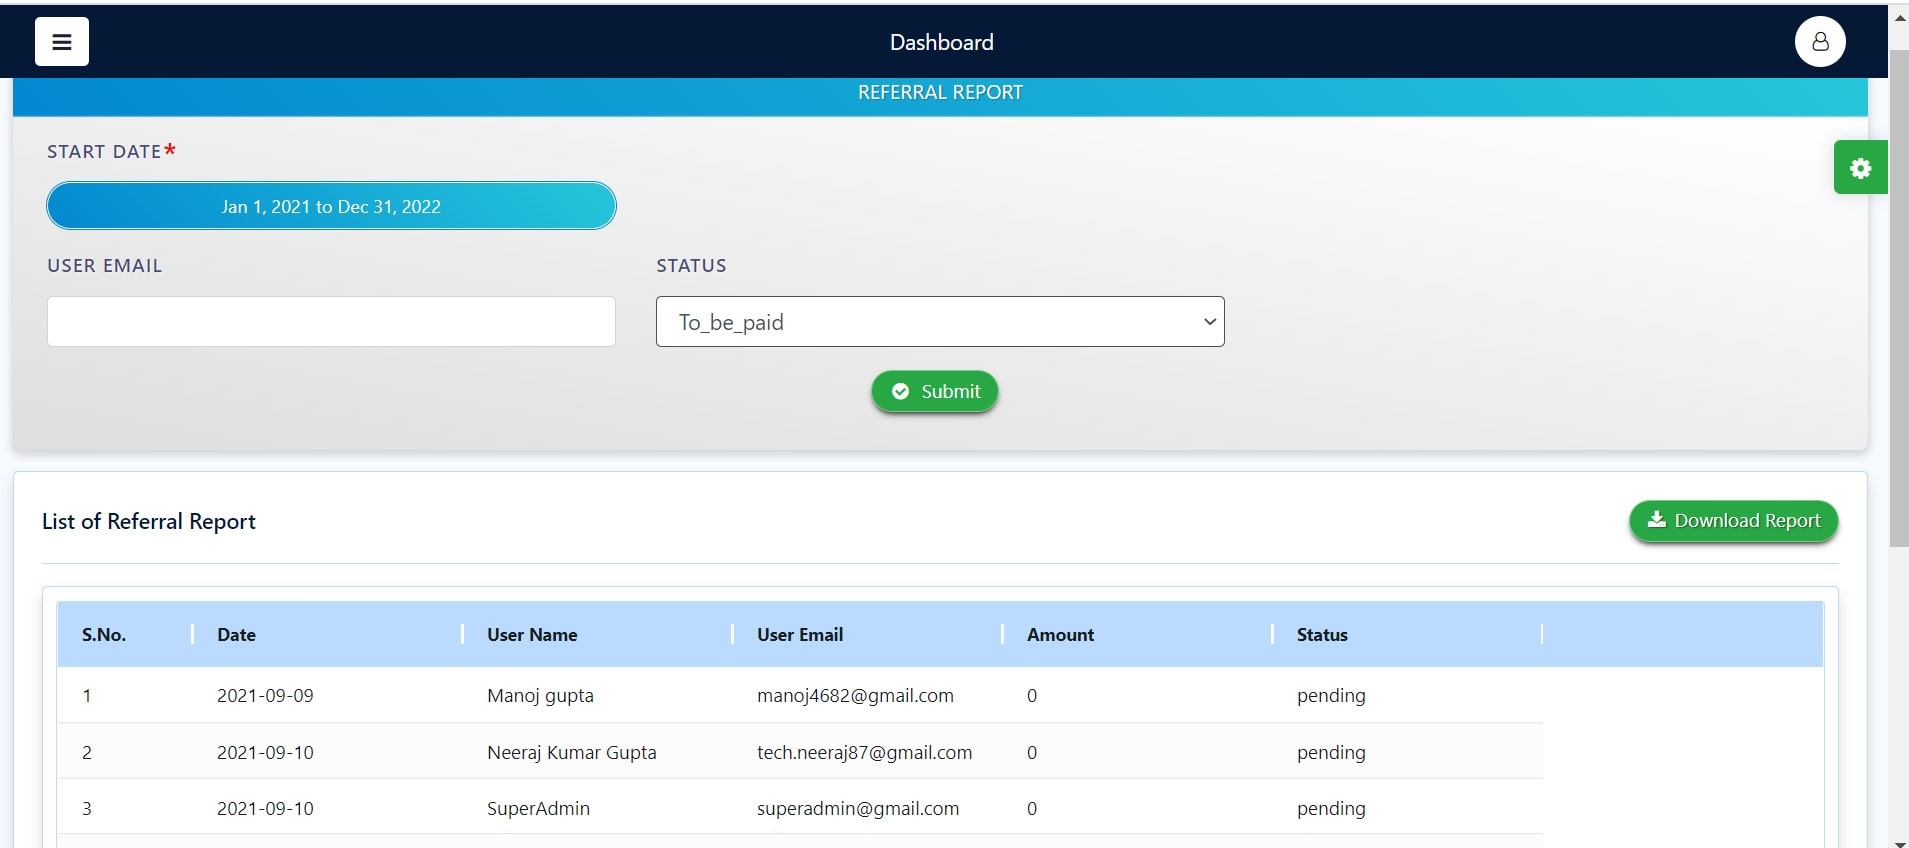Select email manoj4682@gmail.com

point(855,696)
